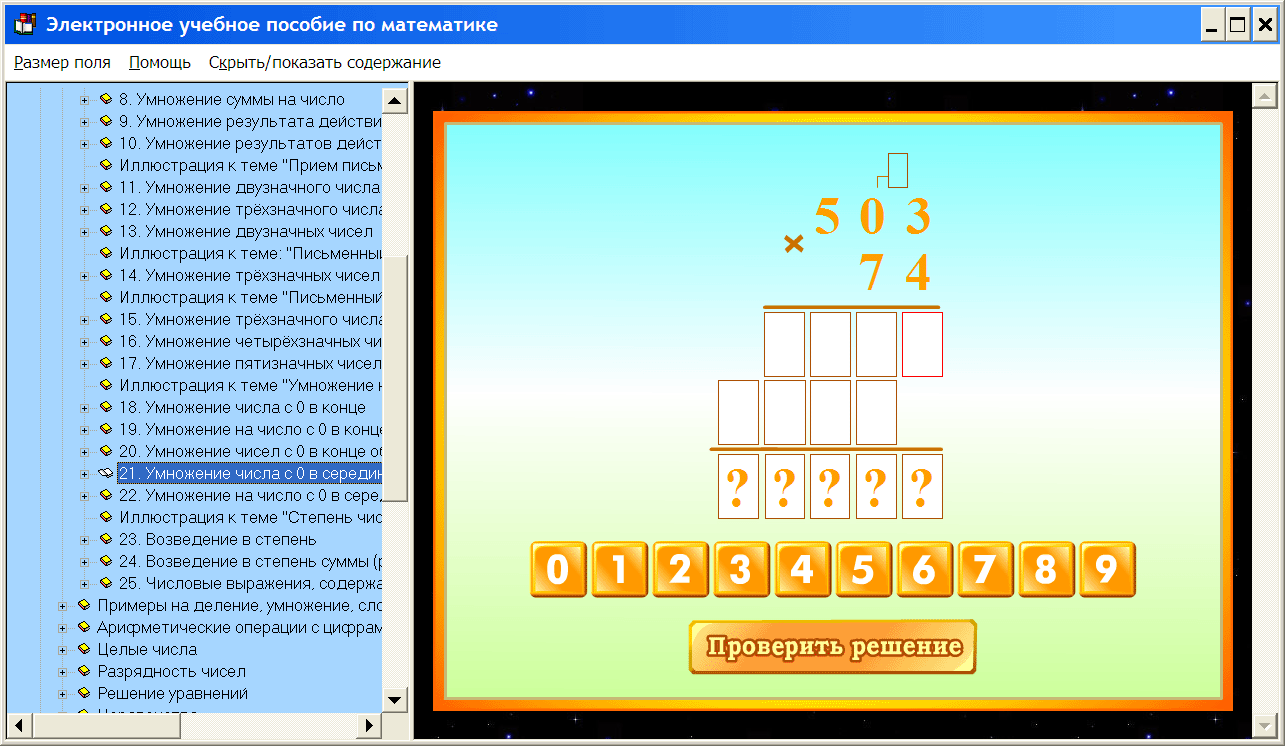The image size is (1285, 746).
Task: Select the rightmost question-mark cell in the result row
Action: [x=922, y=486]
